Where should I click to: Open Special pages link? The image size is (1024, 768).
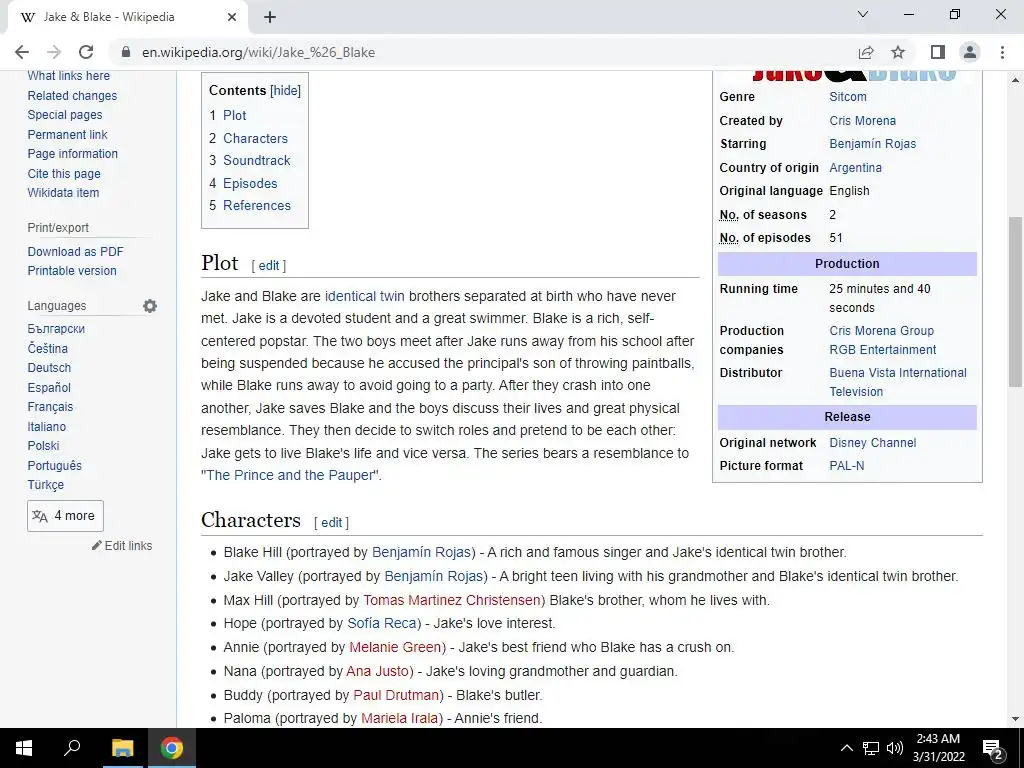pyautogui.click(x=65, y=115)
